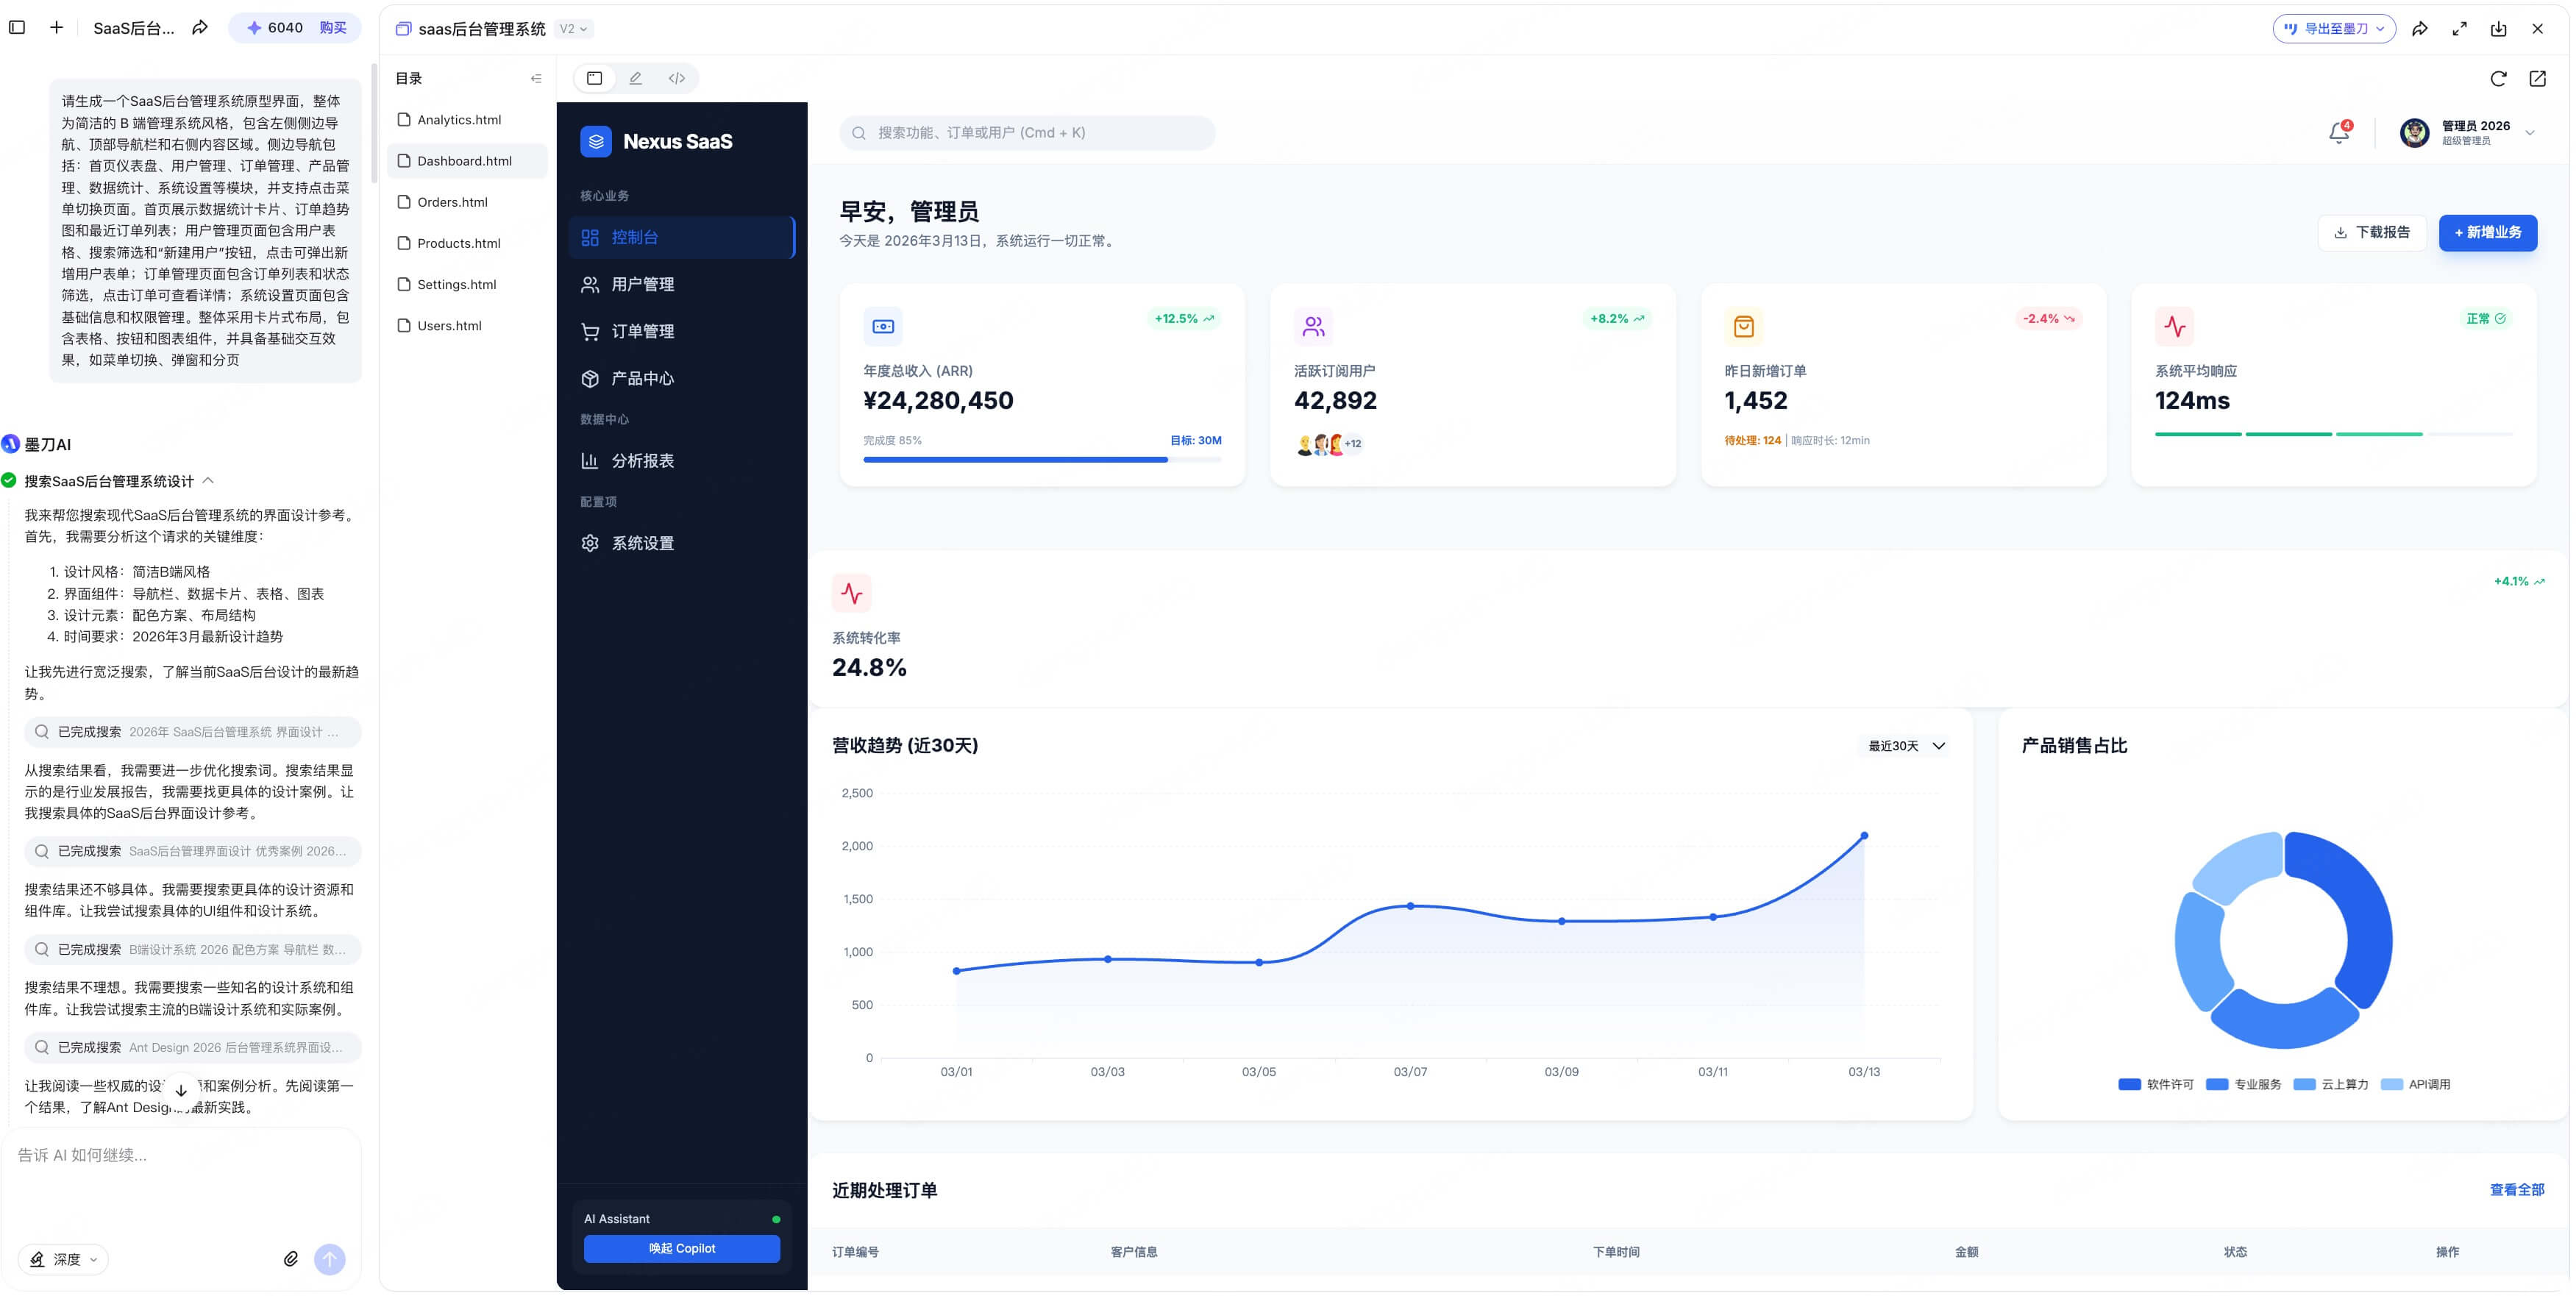Click the notification bell icon
Viewport: 2576px width, 1296px height.
click(x=2338, y=132)
